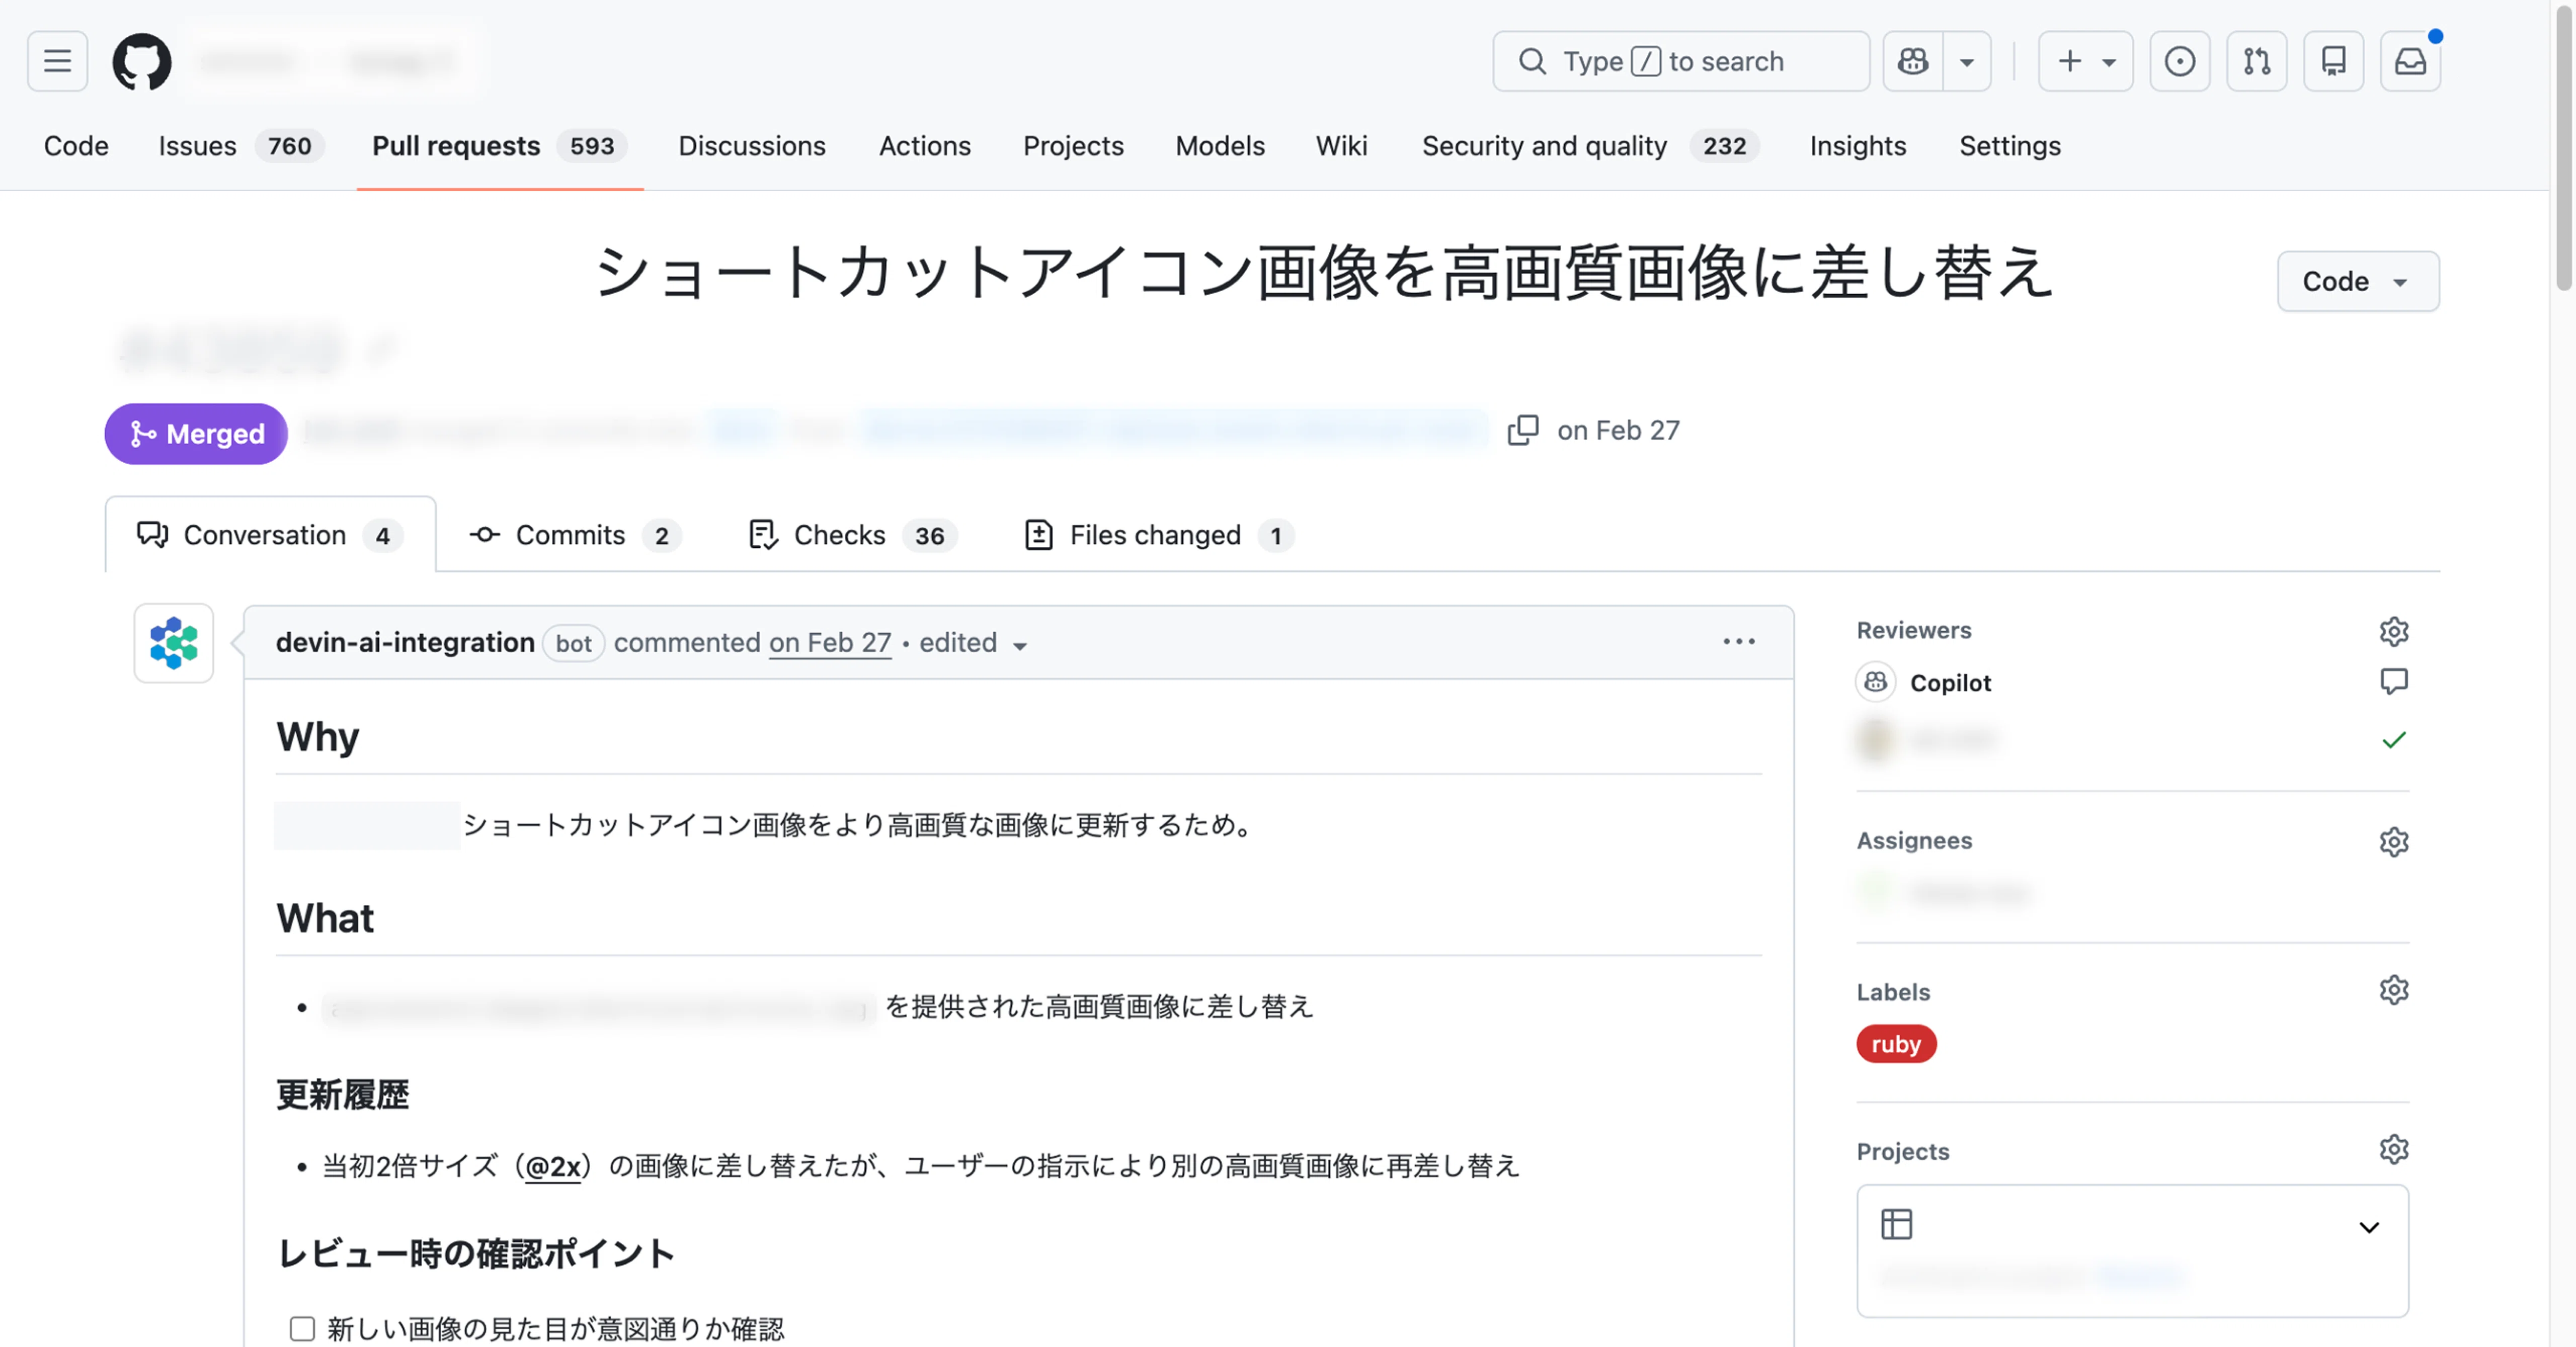The height and width of the screenshot is (1347, 2576).
Task: Open the hamburger navigation menu
Action: [57, 61]
